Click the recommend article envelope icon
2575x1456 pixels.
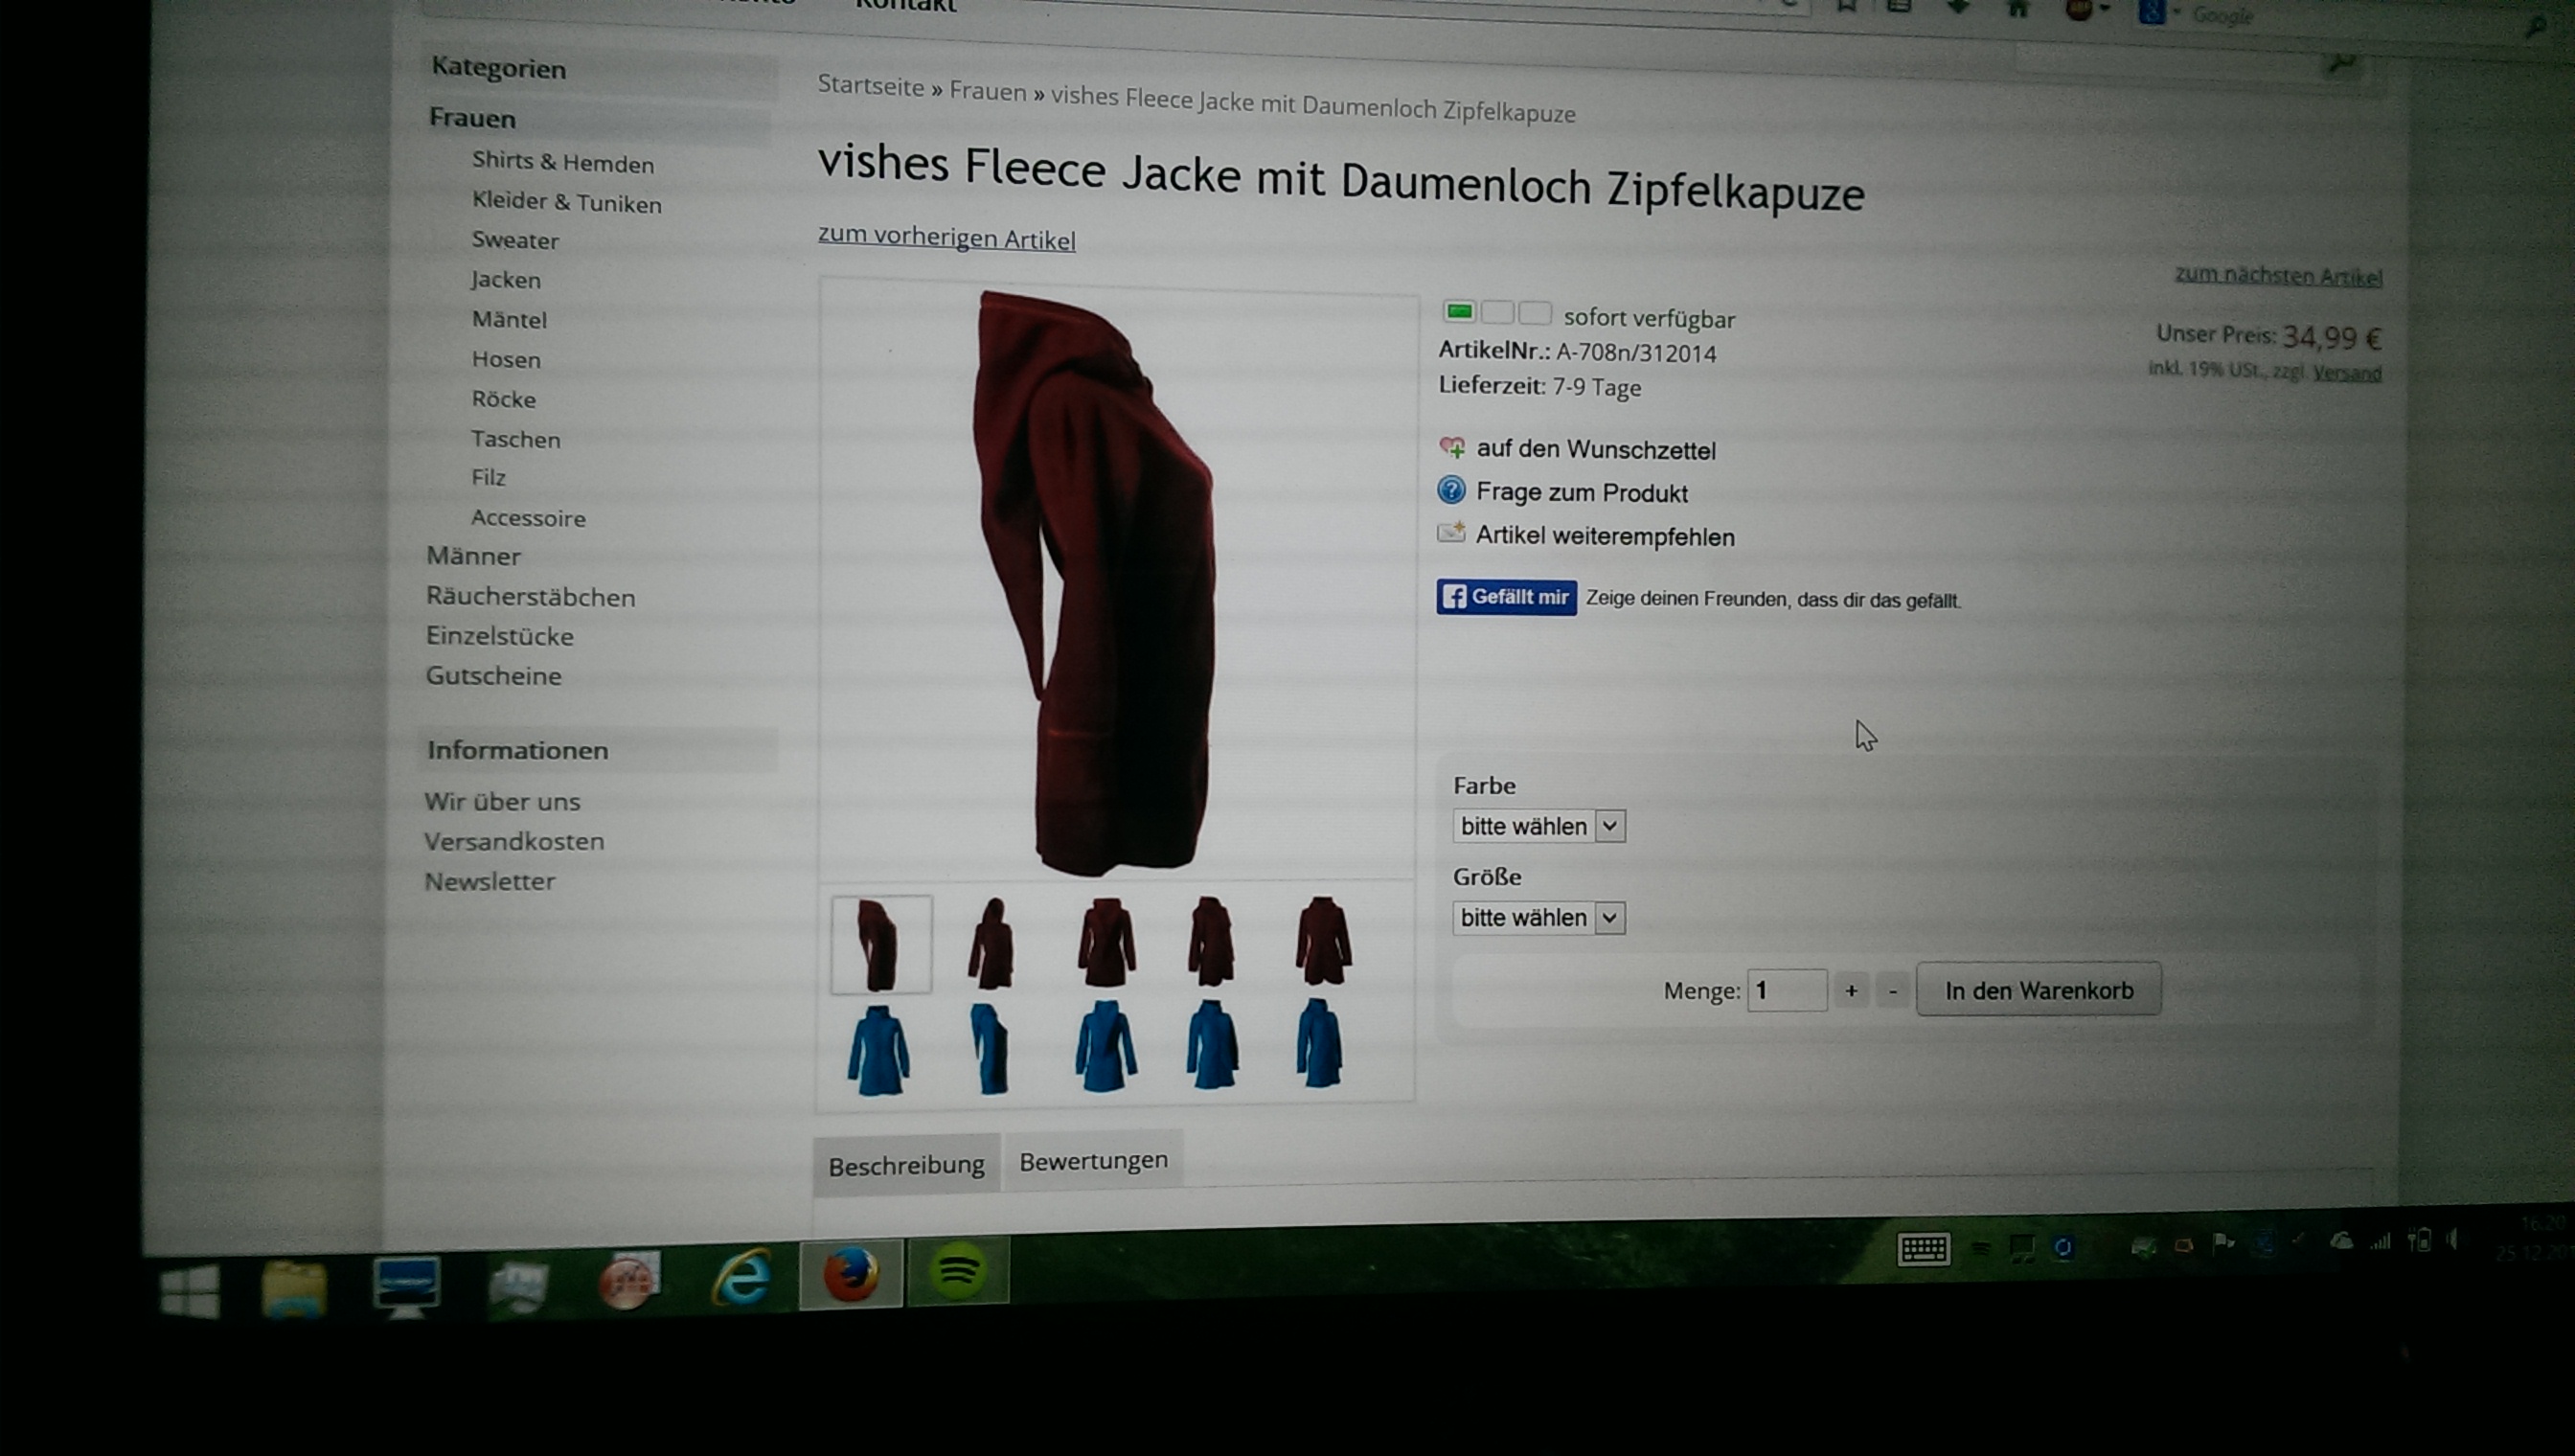pyautogui.click(x=1451, y=533)
